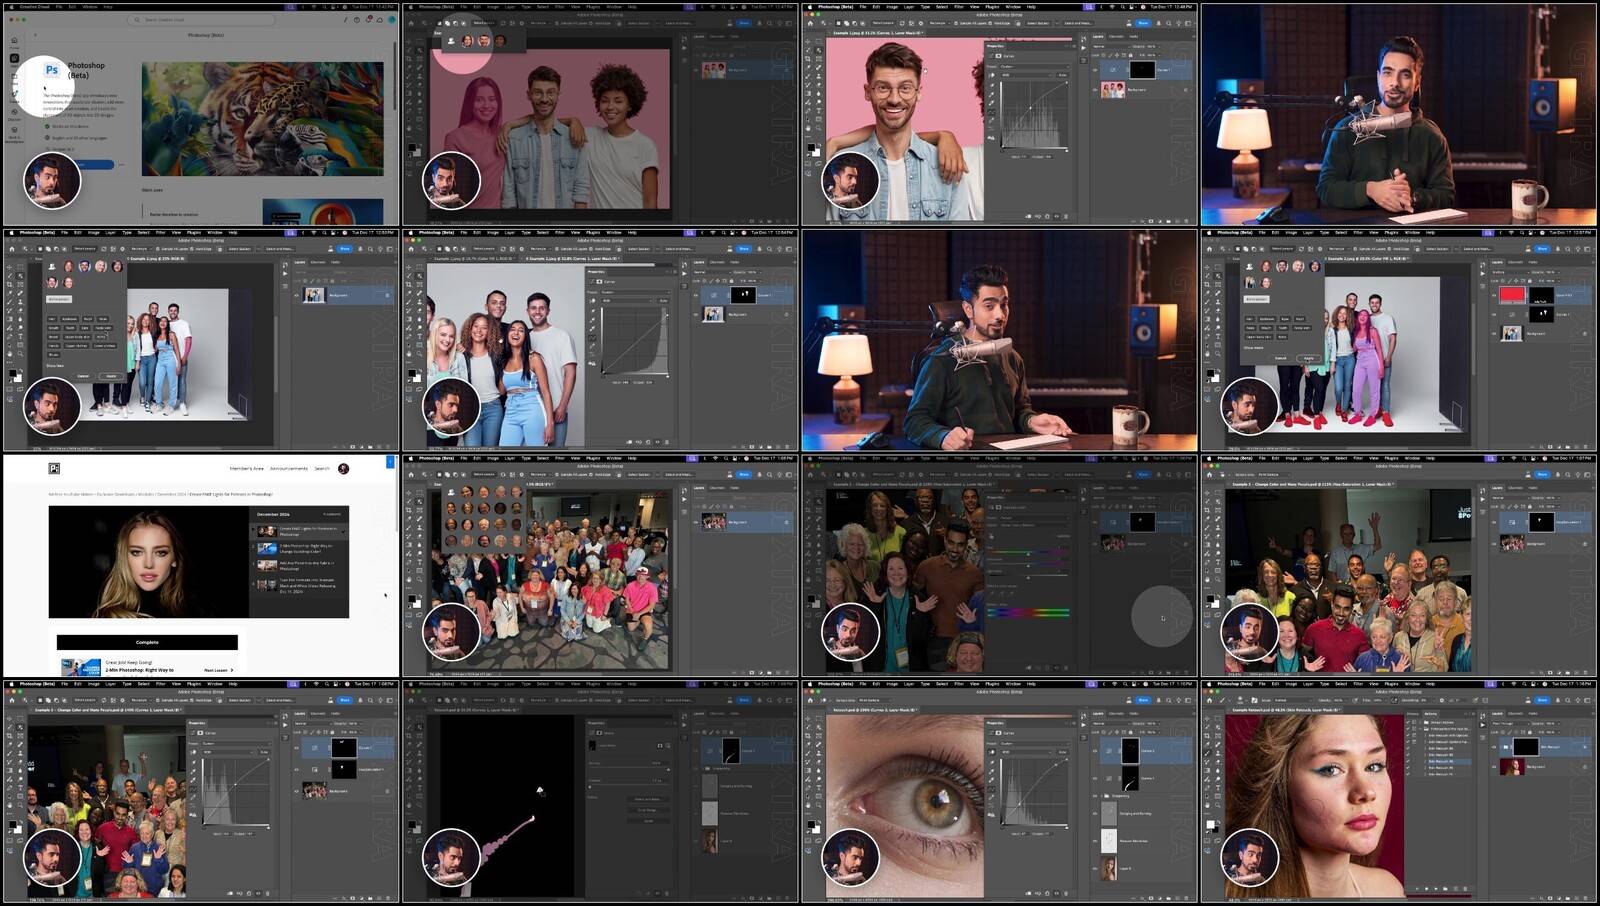
Task: Open Announcements link on website
Action: (289, 468)
